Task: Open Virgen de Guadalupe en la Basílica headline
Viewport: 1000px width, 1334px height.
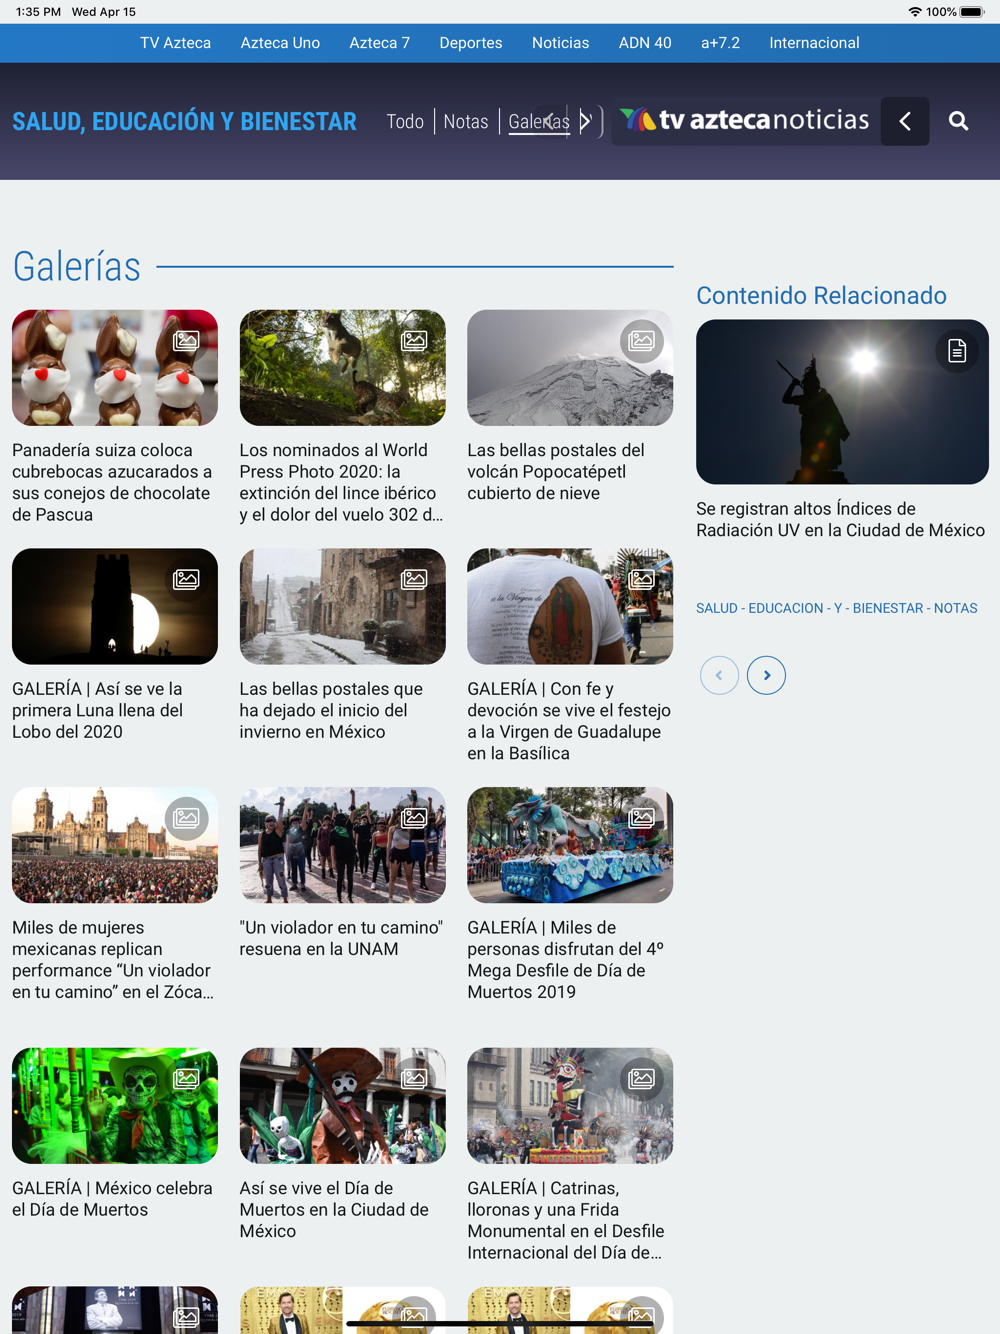Action: click(569, 721)
